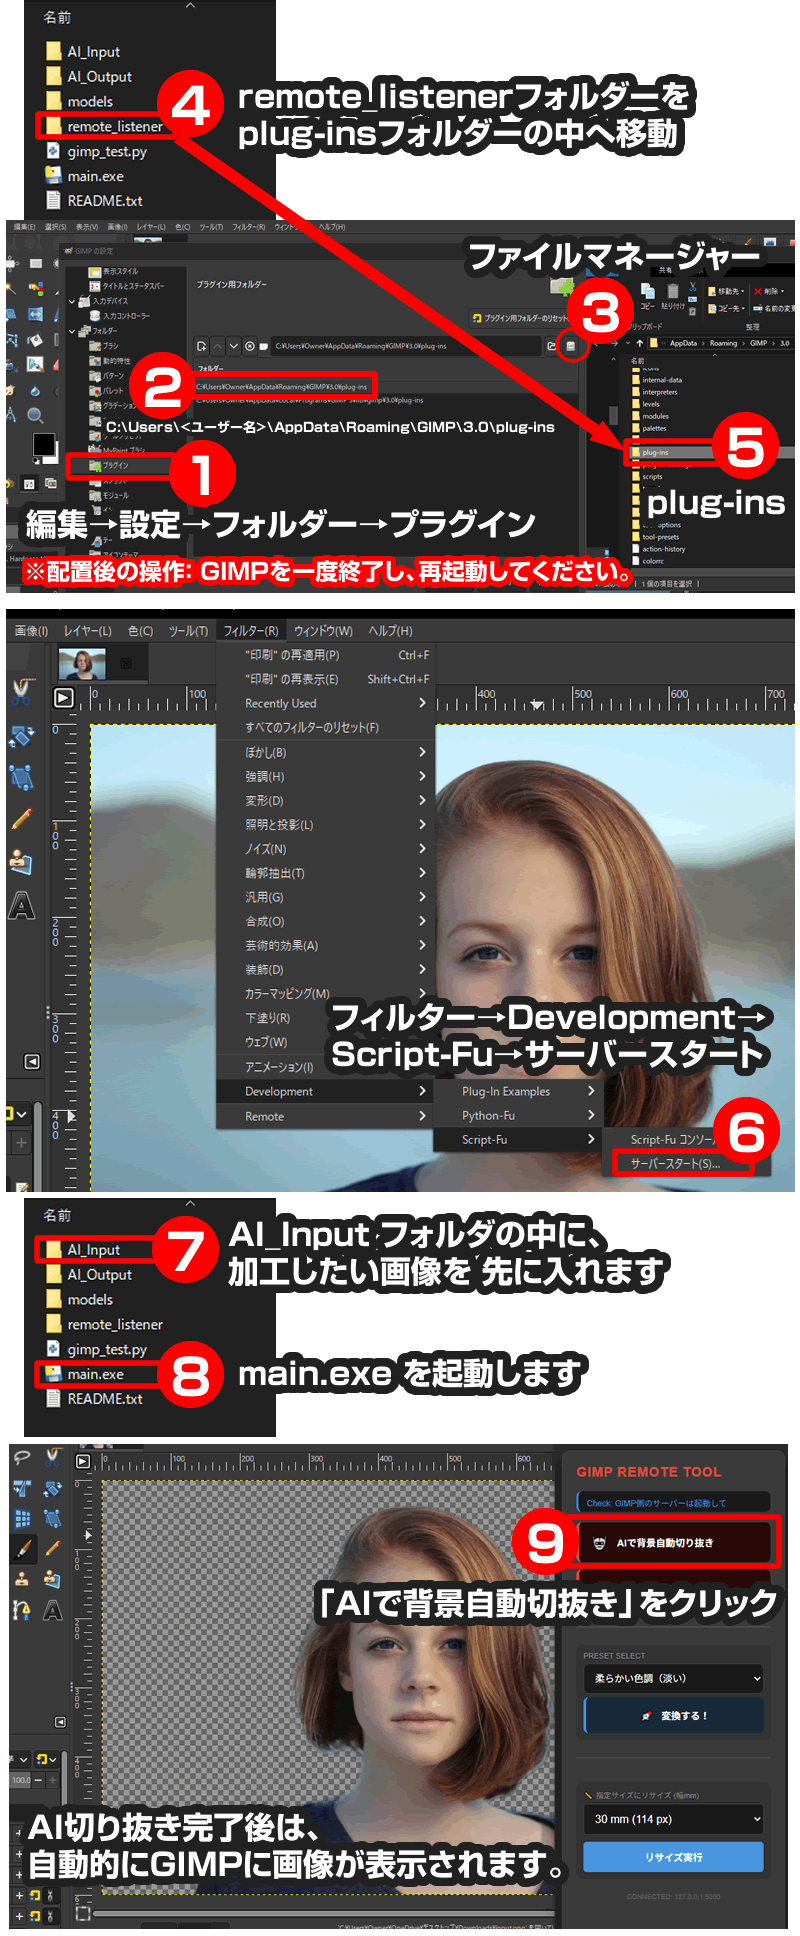Viewport: 800px width, 1936px height.
Task: Open the red-outlined remote_listener folder
Action: click(114, 127)
